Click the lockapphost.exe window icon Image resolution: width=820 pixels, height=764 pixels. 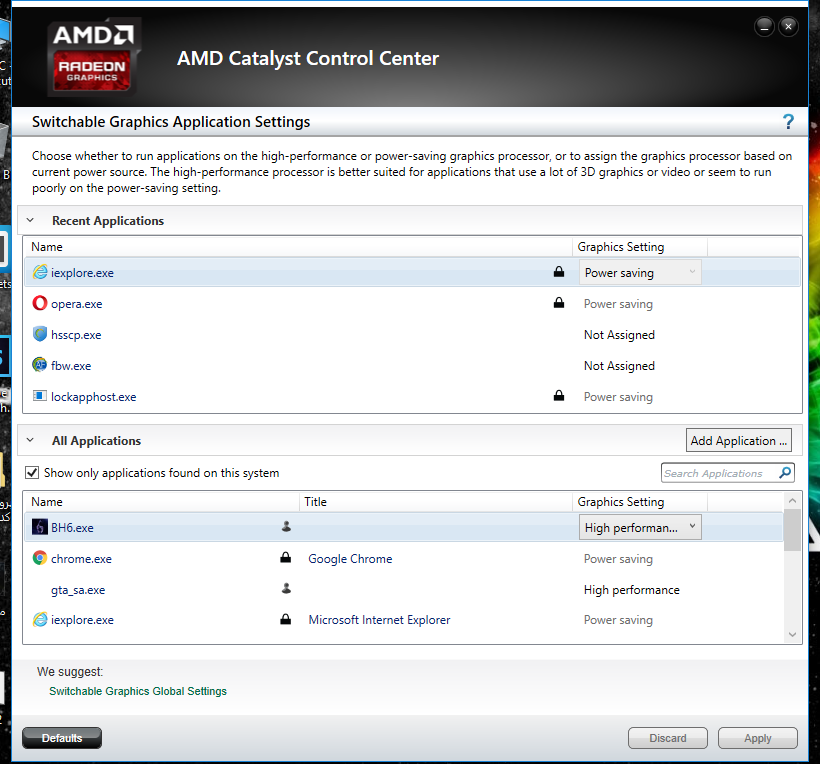[x=40, y=396]
